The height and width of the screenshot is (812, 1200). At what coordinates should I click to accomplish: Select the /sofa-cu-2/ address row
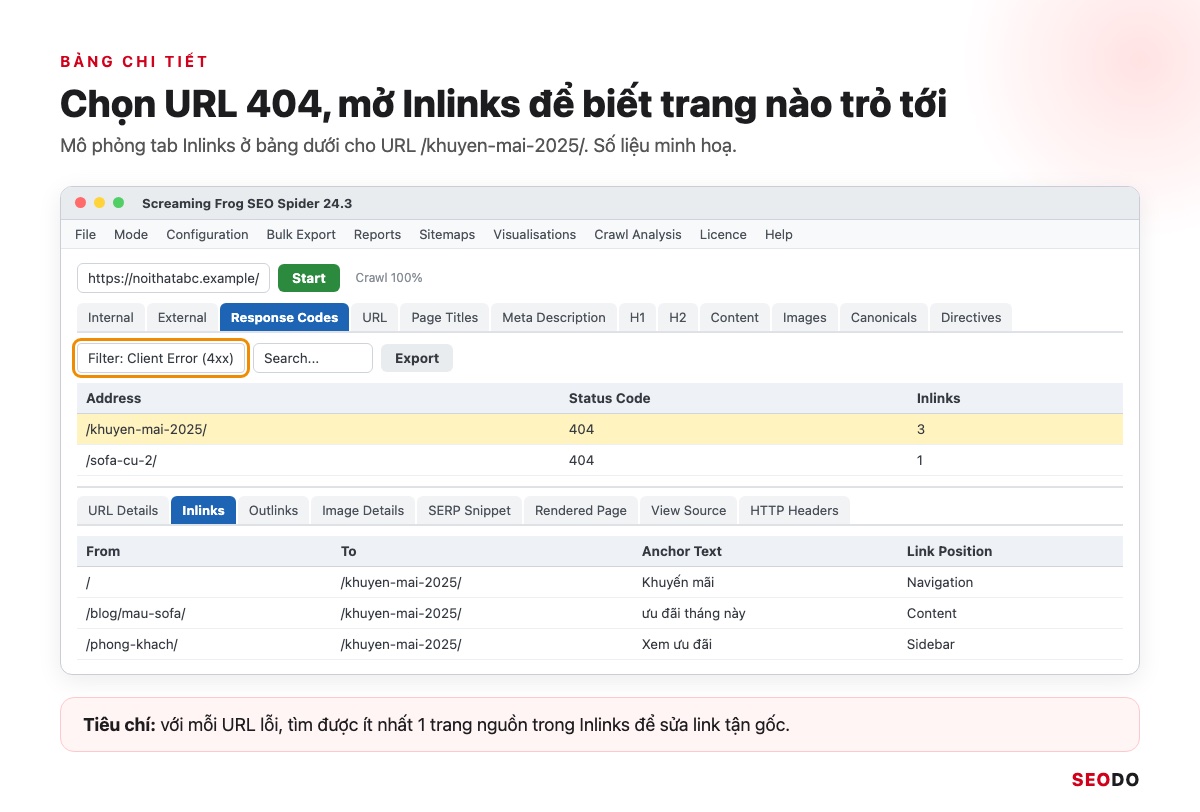[600, 460]
